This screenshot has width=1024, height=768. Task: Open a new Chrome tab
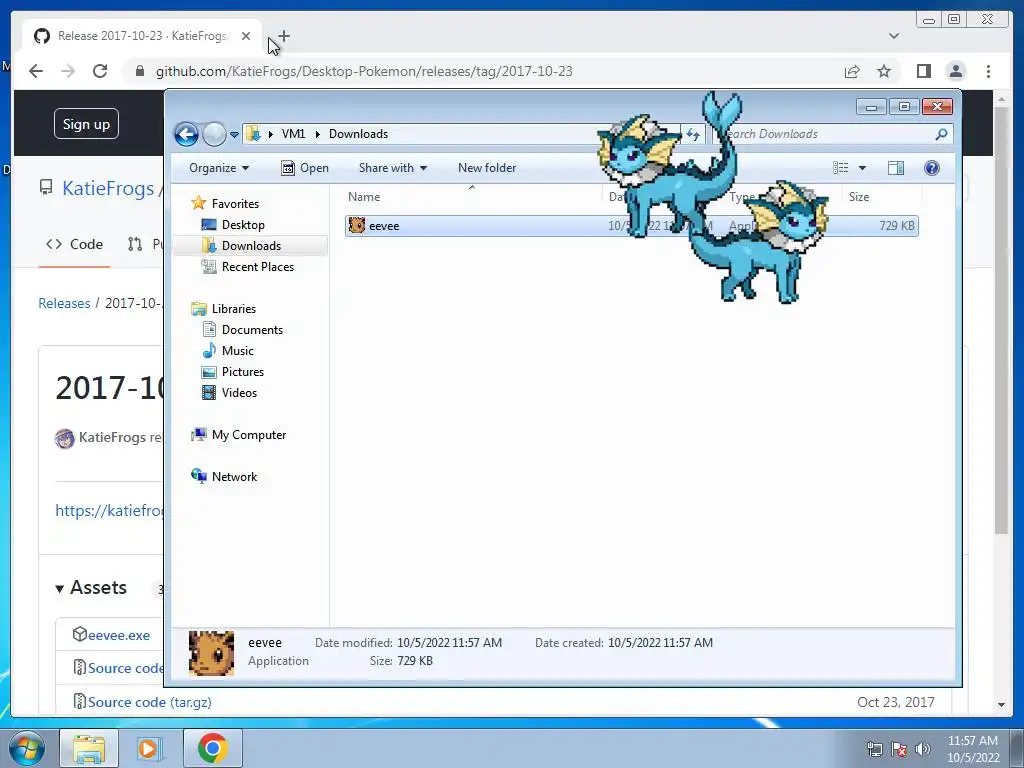point(283,36)
